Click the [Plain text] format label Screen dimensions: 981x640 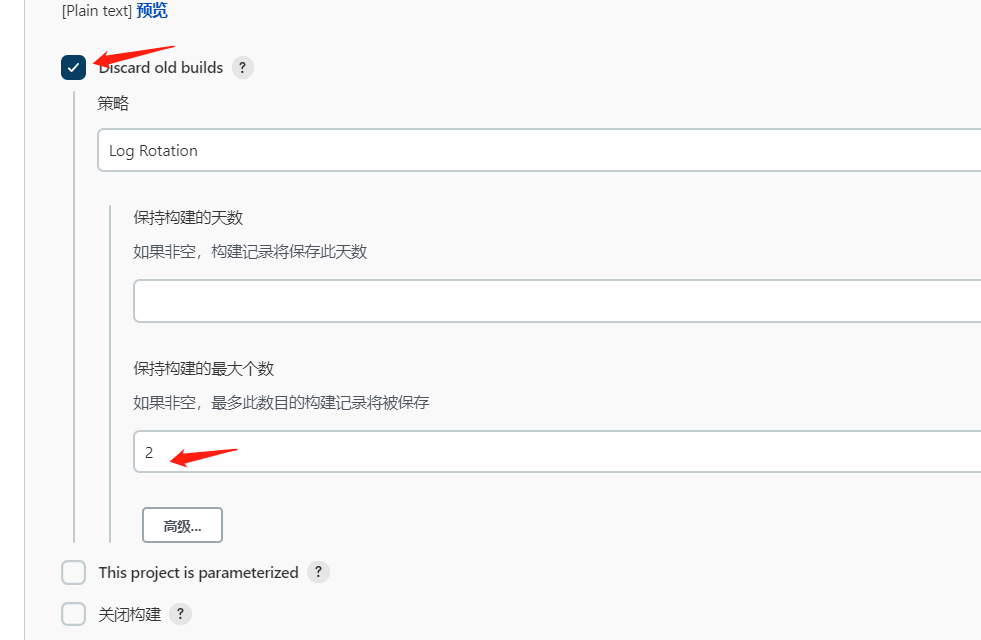[x=97, y=11]
